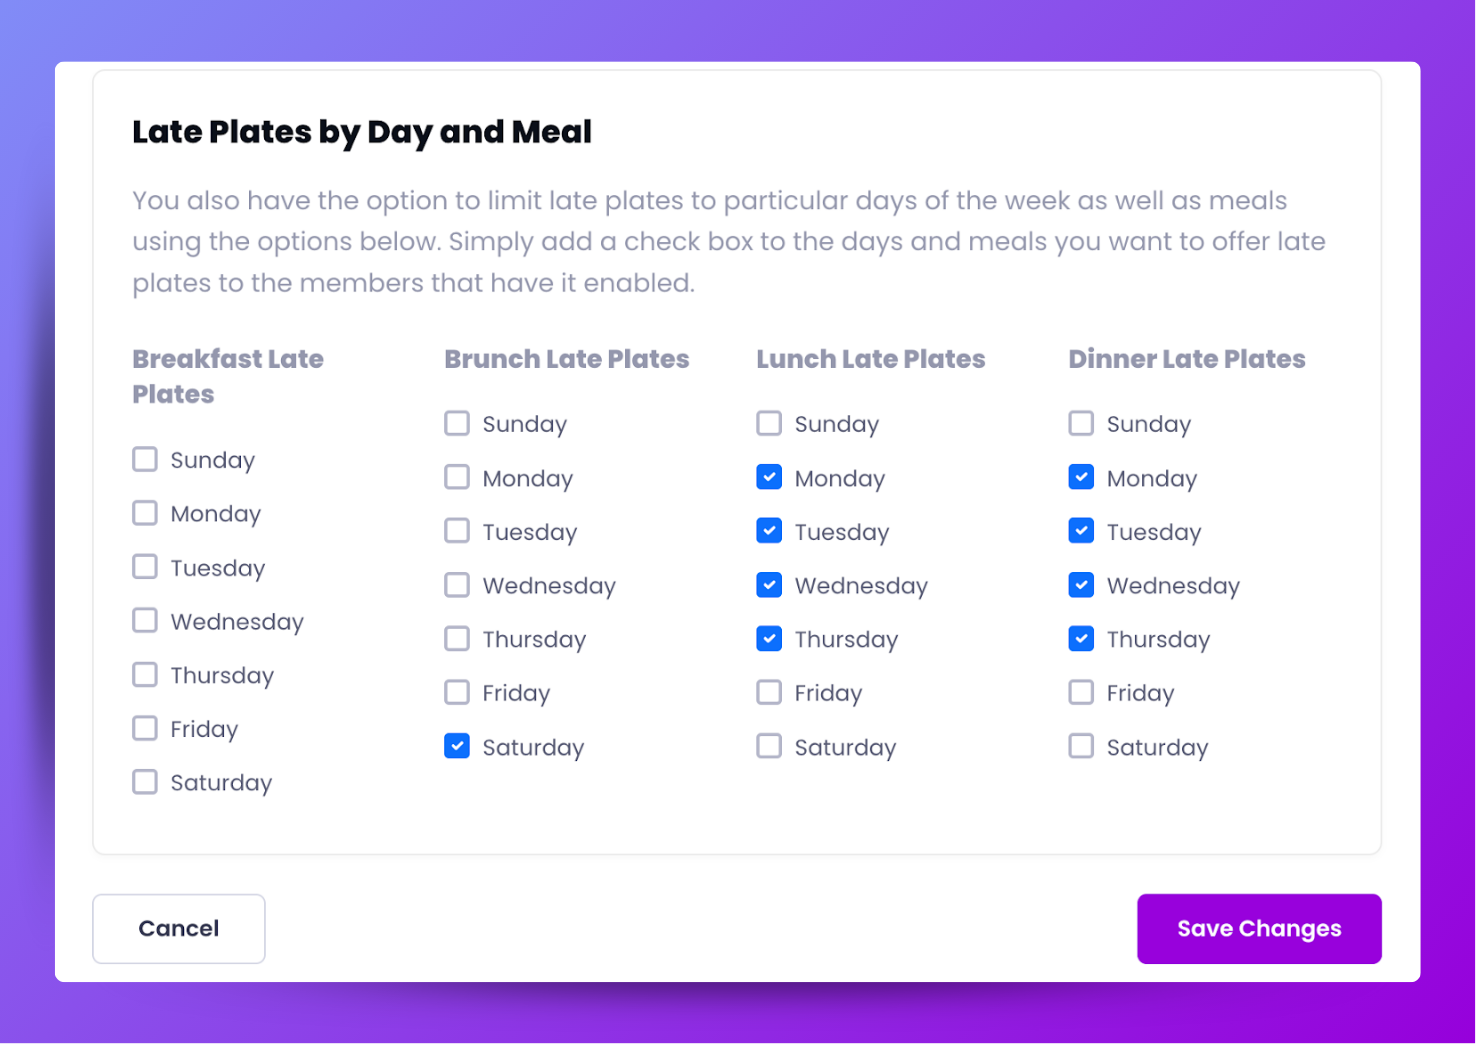Screen dimensions: 1476x1044
Task: Tick Friday in Brunch Late Plates
Action: click(x=457, y=692)
